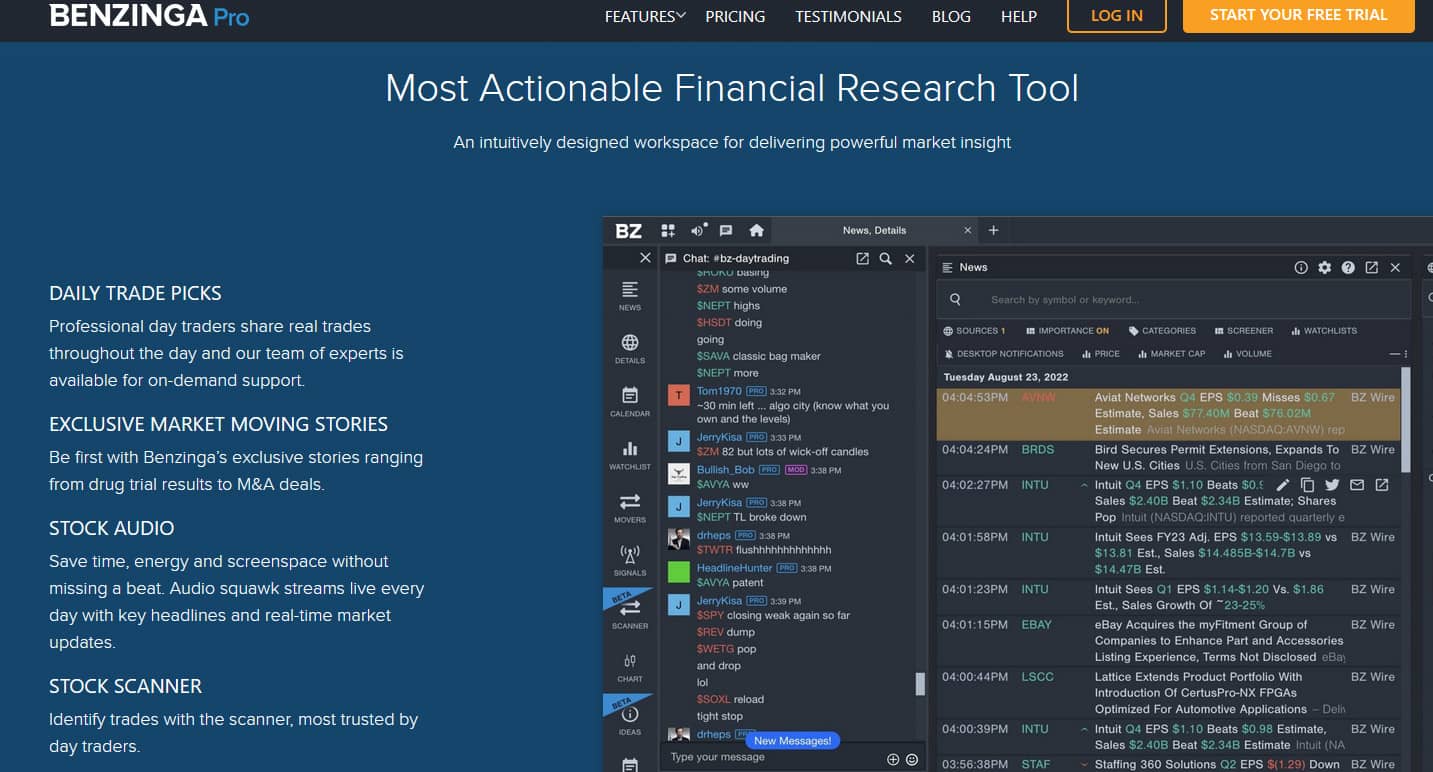This screenshot has height=772, width=1433.
Task: Open Testimonials page
Action: (848, 16)
